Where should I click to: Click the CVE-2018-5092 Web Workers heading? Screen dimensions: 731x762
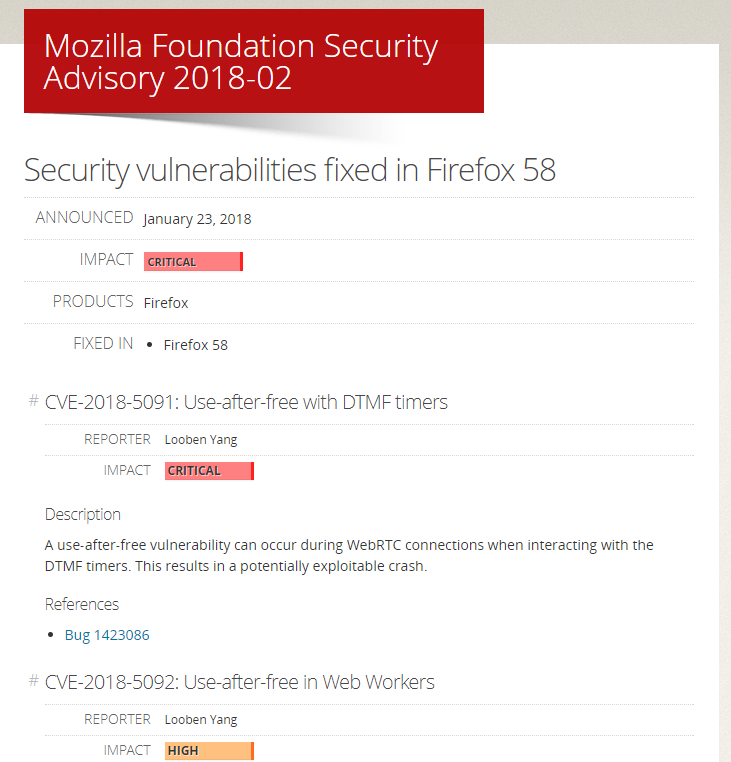pos(240,682)
